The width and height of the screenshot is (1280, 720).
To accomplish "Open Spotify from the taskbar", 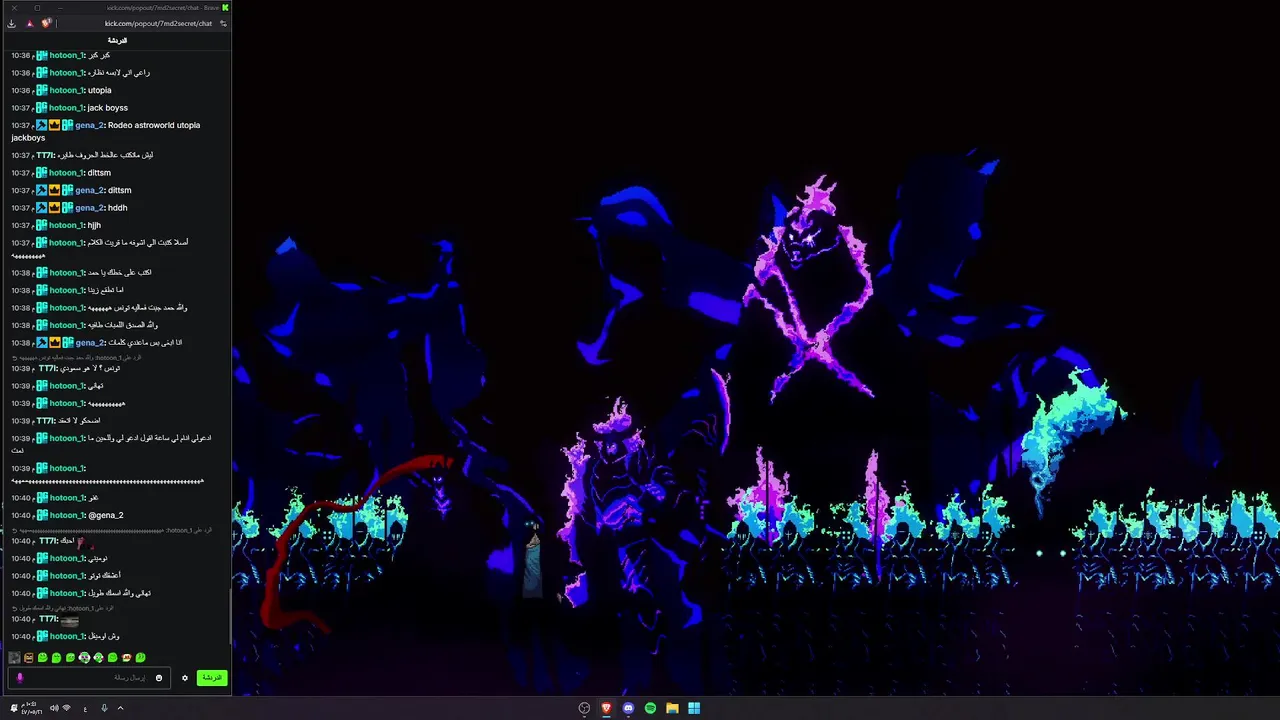I will [650, 708].
